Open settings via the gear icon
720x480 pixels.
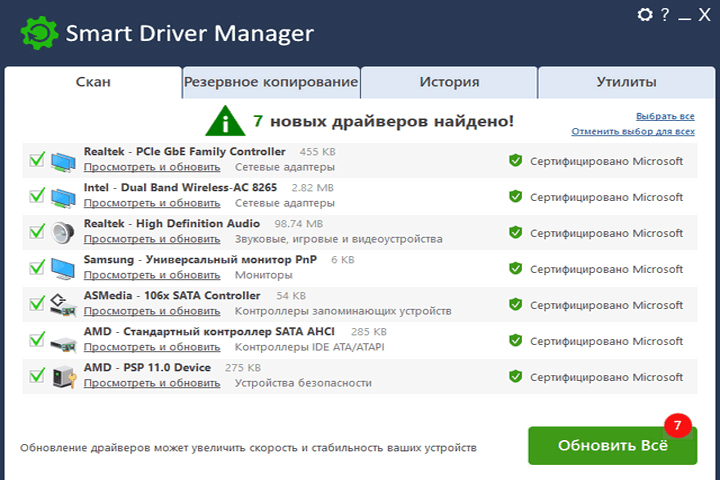coord(645,15)
